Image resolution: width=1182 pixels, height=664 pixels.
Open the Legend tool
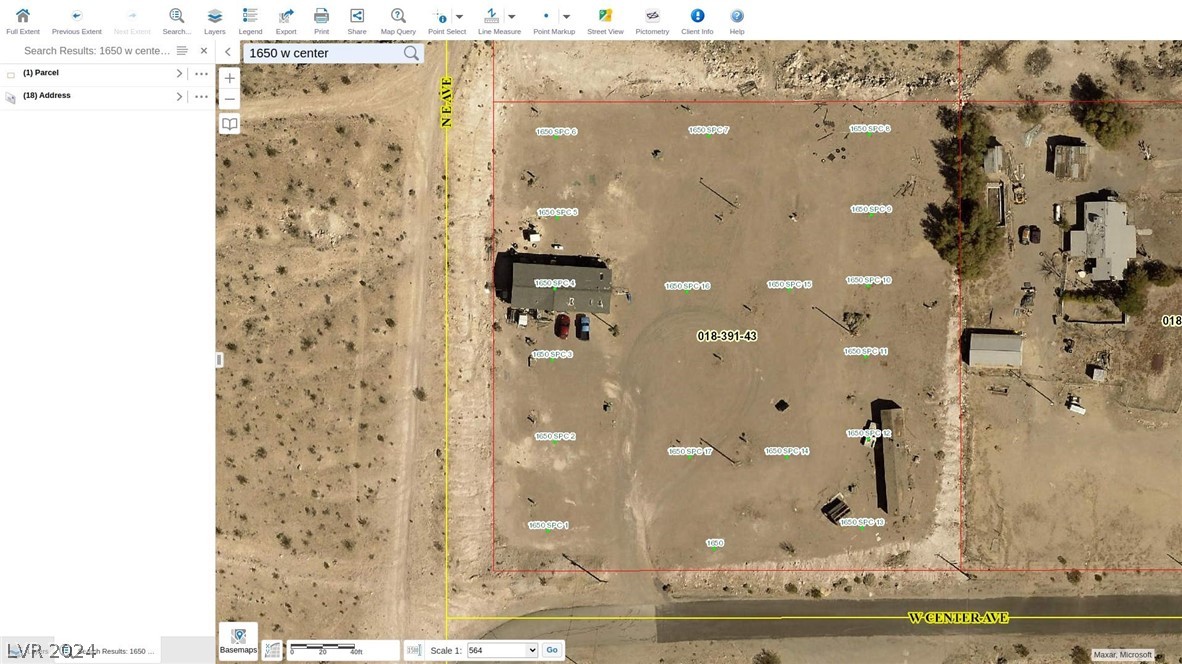tap(250, 16)
